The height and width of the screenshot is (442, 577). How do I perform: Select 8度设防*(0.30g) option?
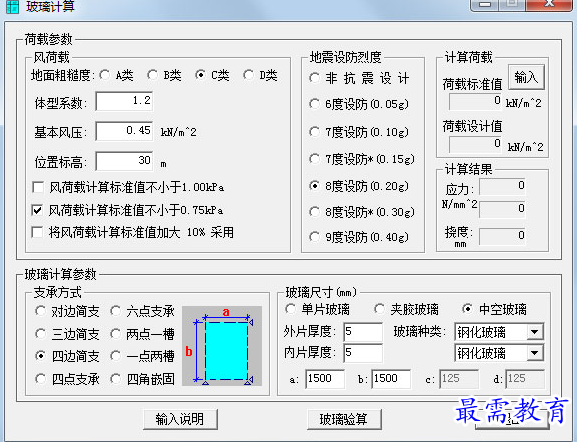314,212
